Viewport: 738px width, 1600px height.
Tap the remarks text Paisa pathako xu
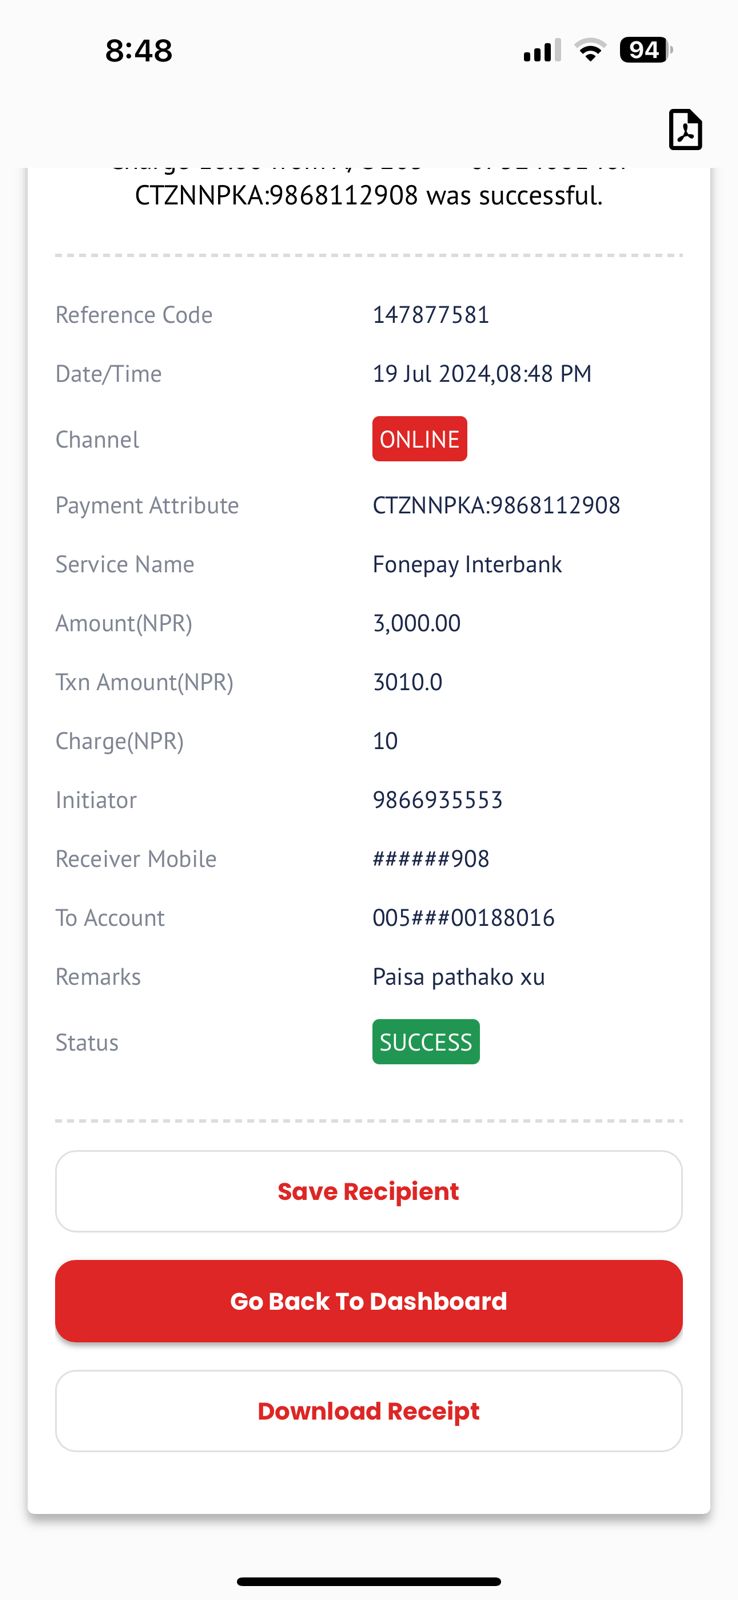(x=459, y=977)
